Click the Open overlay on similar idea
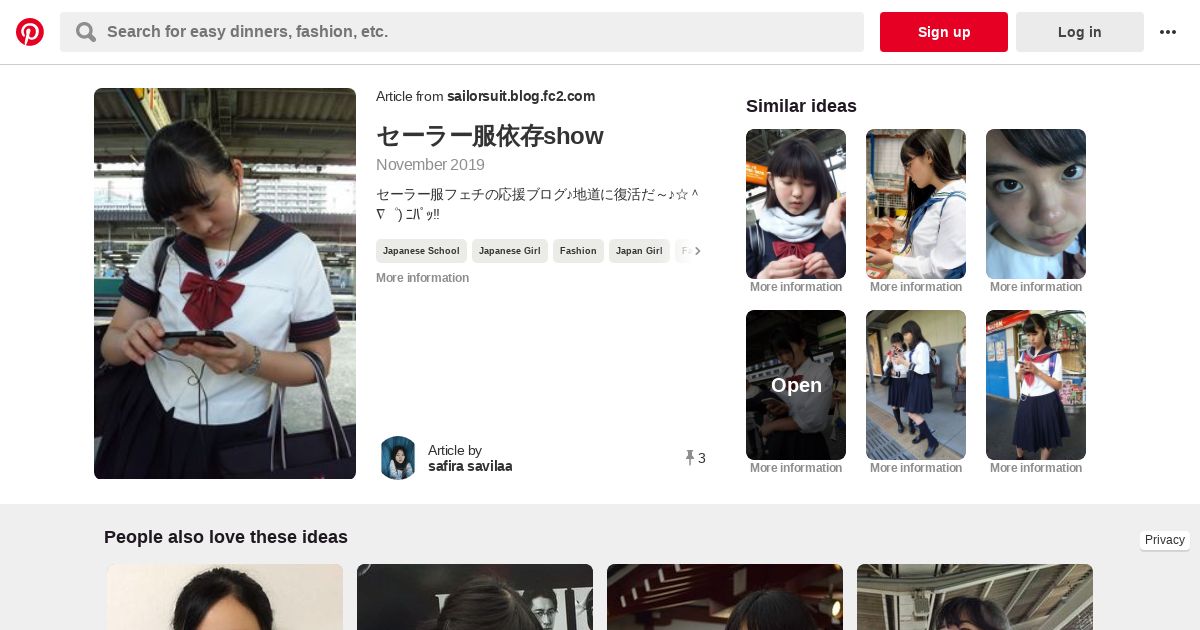 pyautogui.click(x=796, y=385)
